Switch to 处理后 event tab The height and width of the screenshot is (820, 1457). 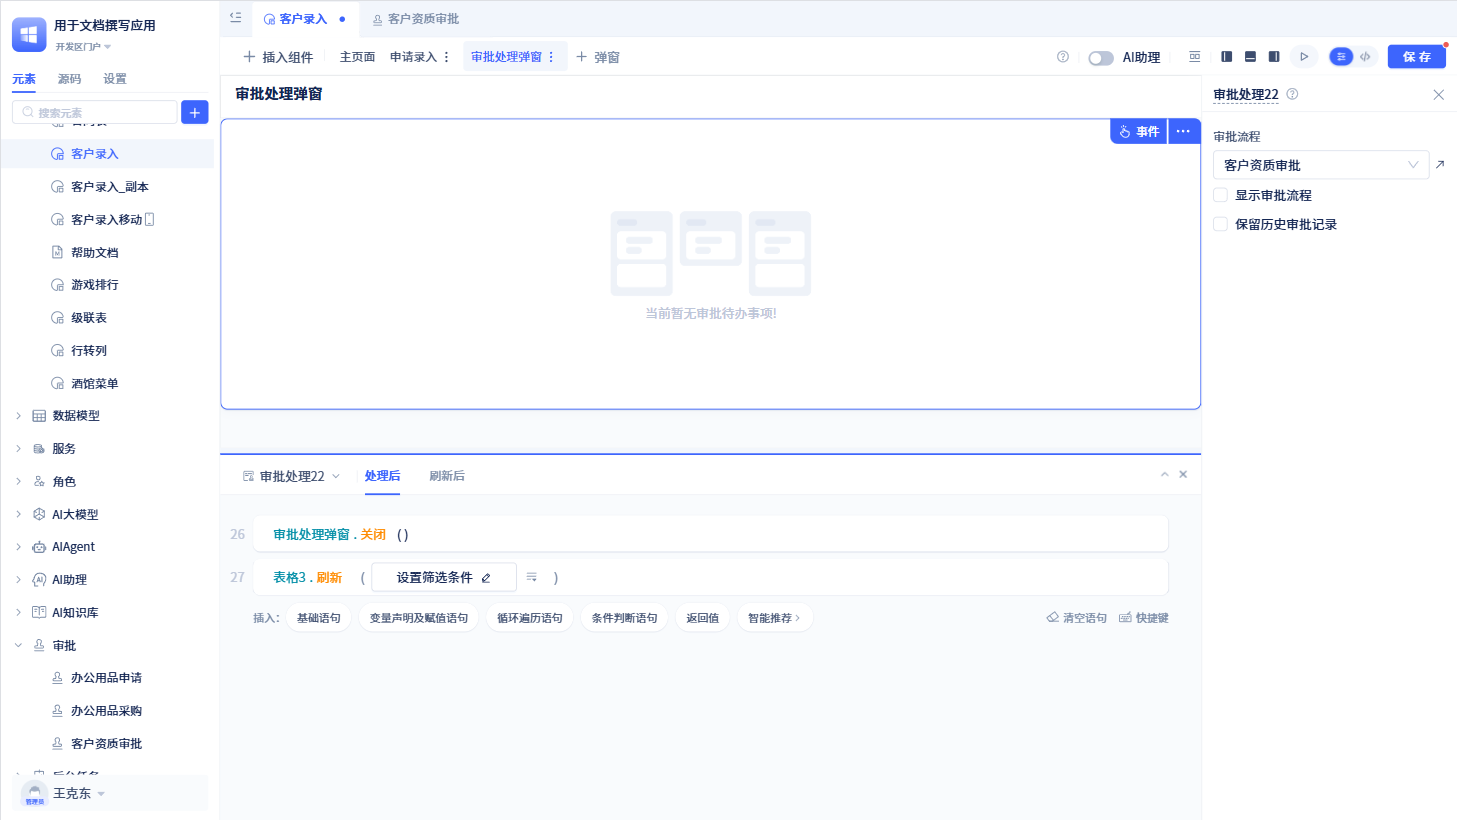382,476
